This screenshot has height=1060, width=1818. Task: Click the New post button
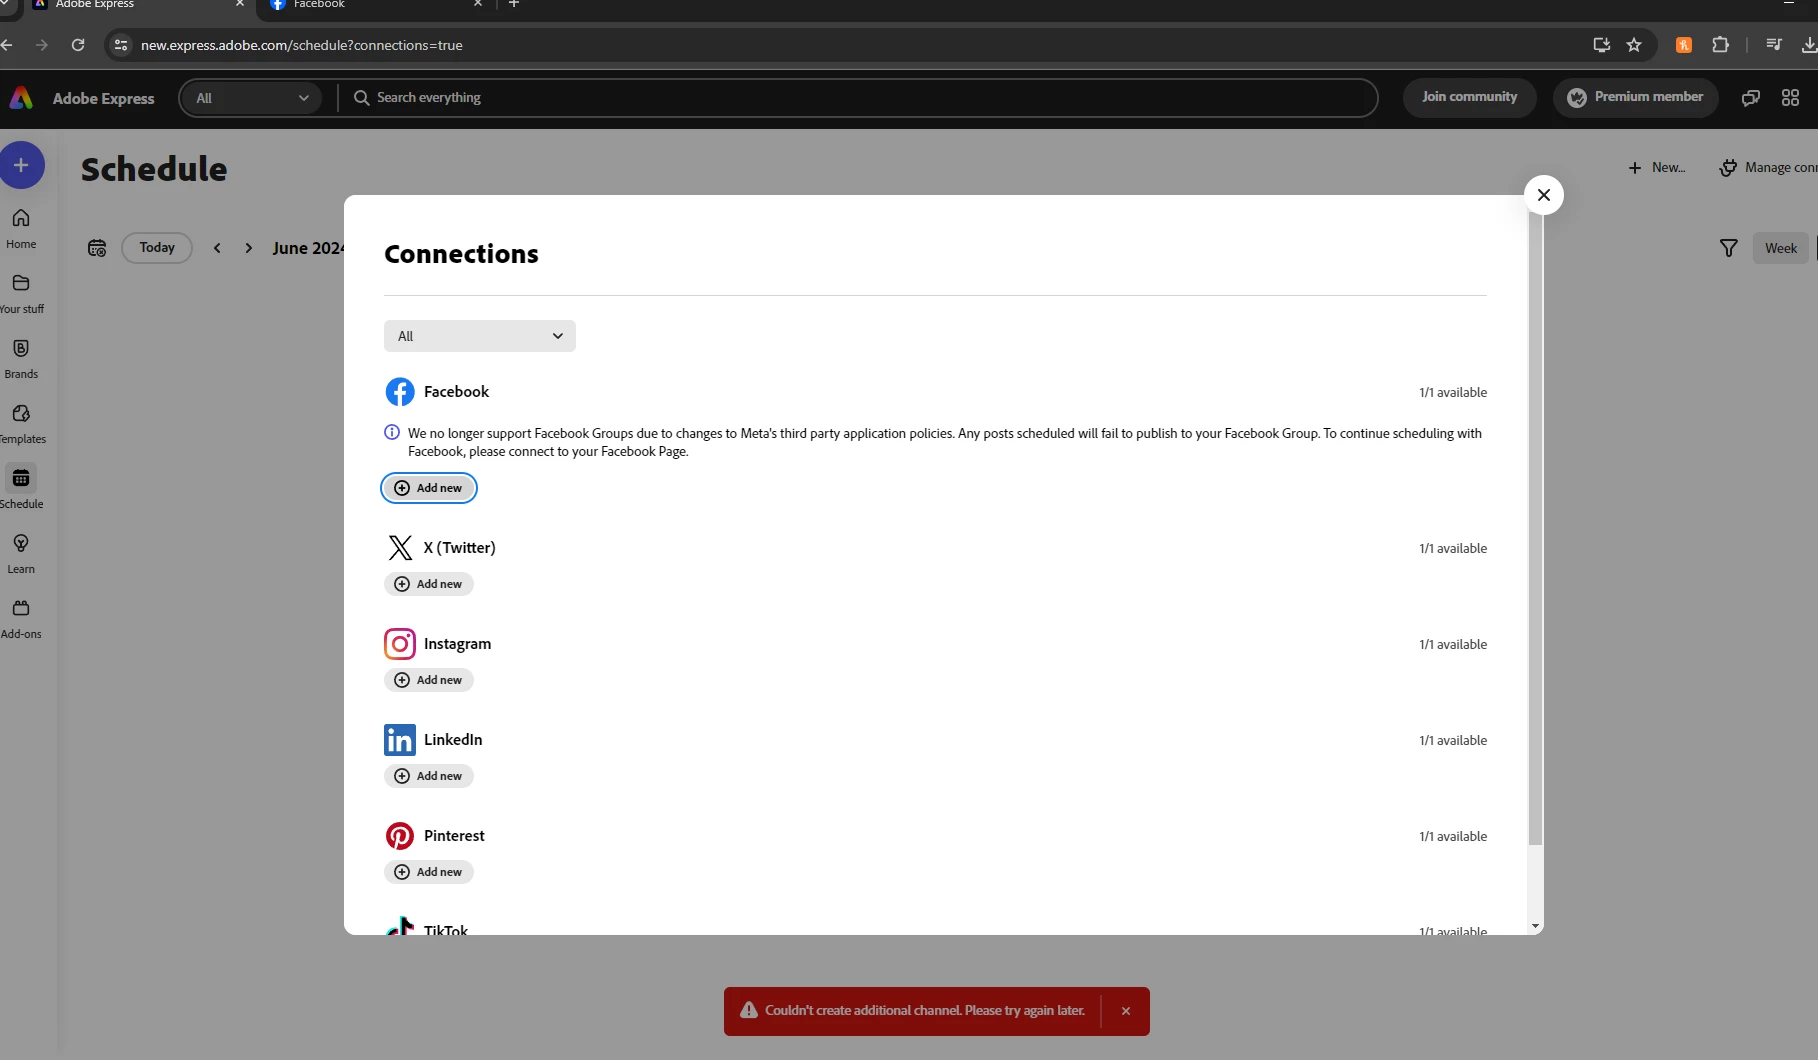click(x=1657, y=168)
